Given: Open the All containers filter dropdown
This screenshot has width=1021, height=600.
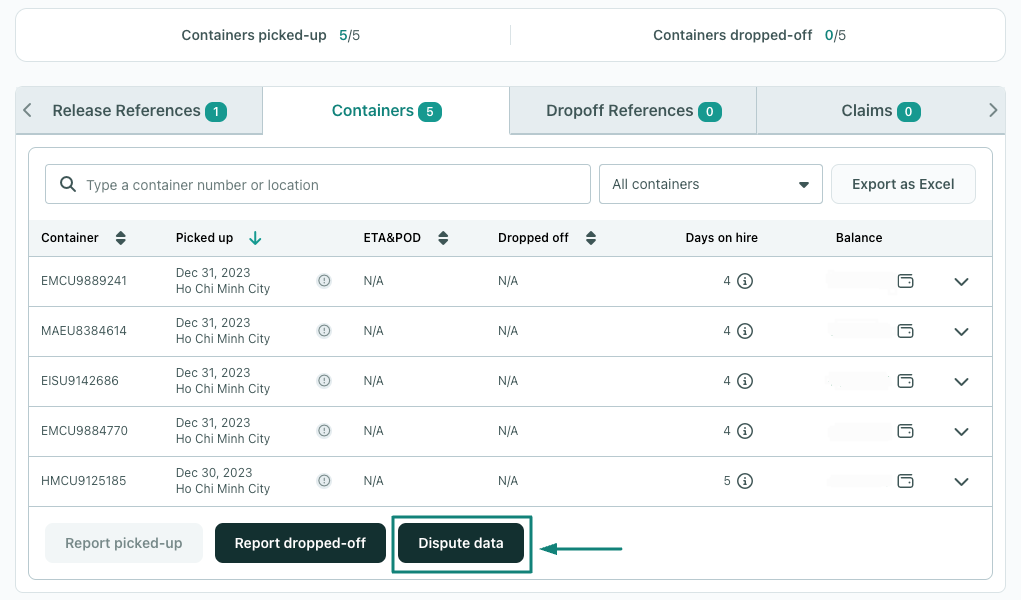Looking at the screenshot, I should [710, 184].
